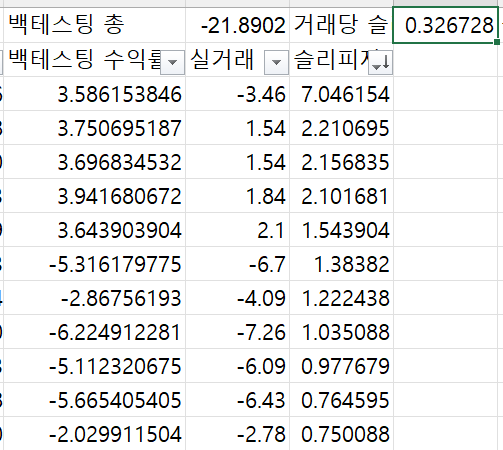This screenshot has width=503, height=450.
Task: Select cell containing -2.86756193
Action: [94, 298]
